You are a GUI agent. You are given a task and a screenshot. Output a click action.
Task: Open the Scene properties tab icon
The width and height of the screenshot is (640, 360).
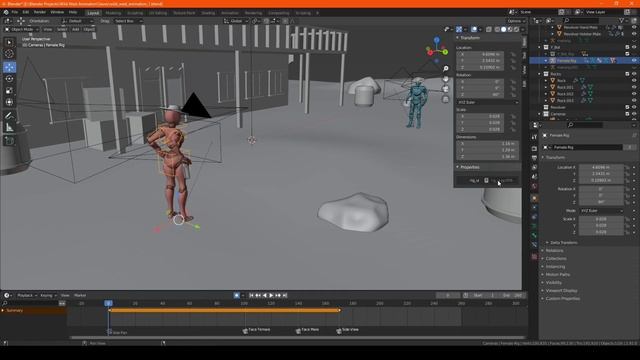[534, 177]
